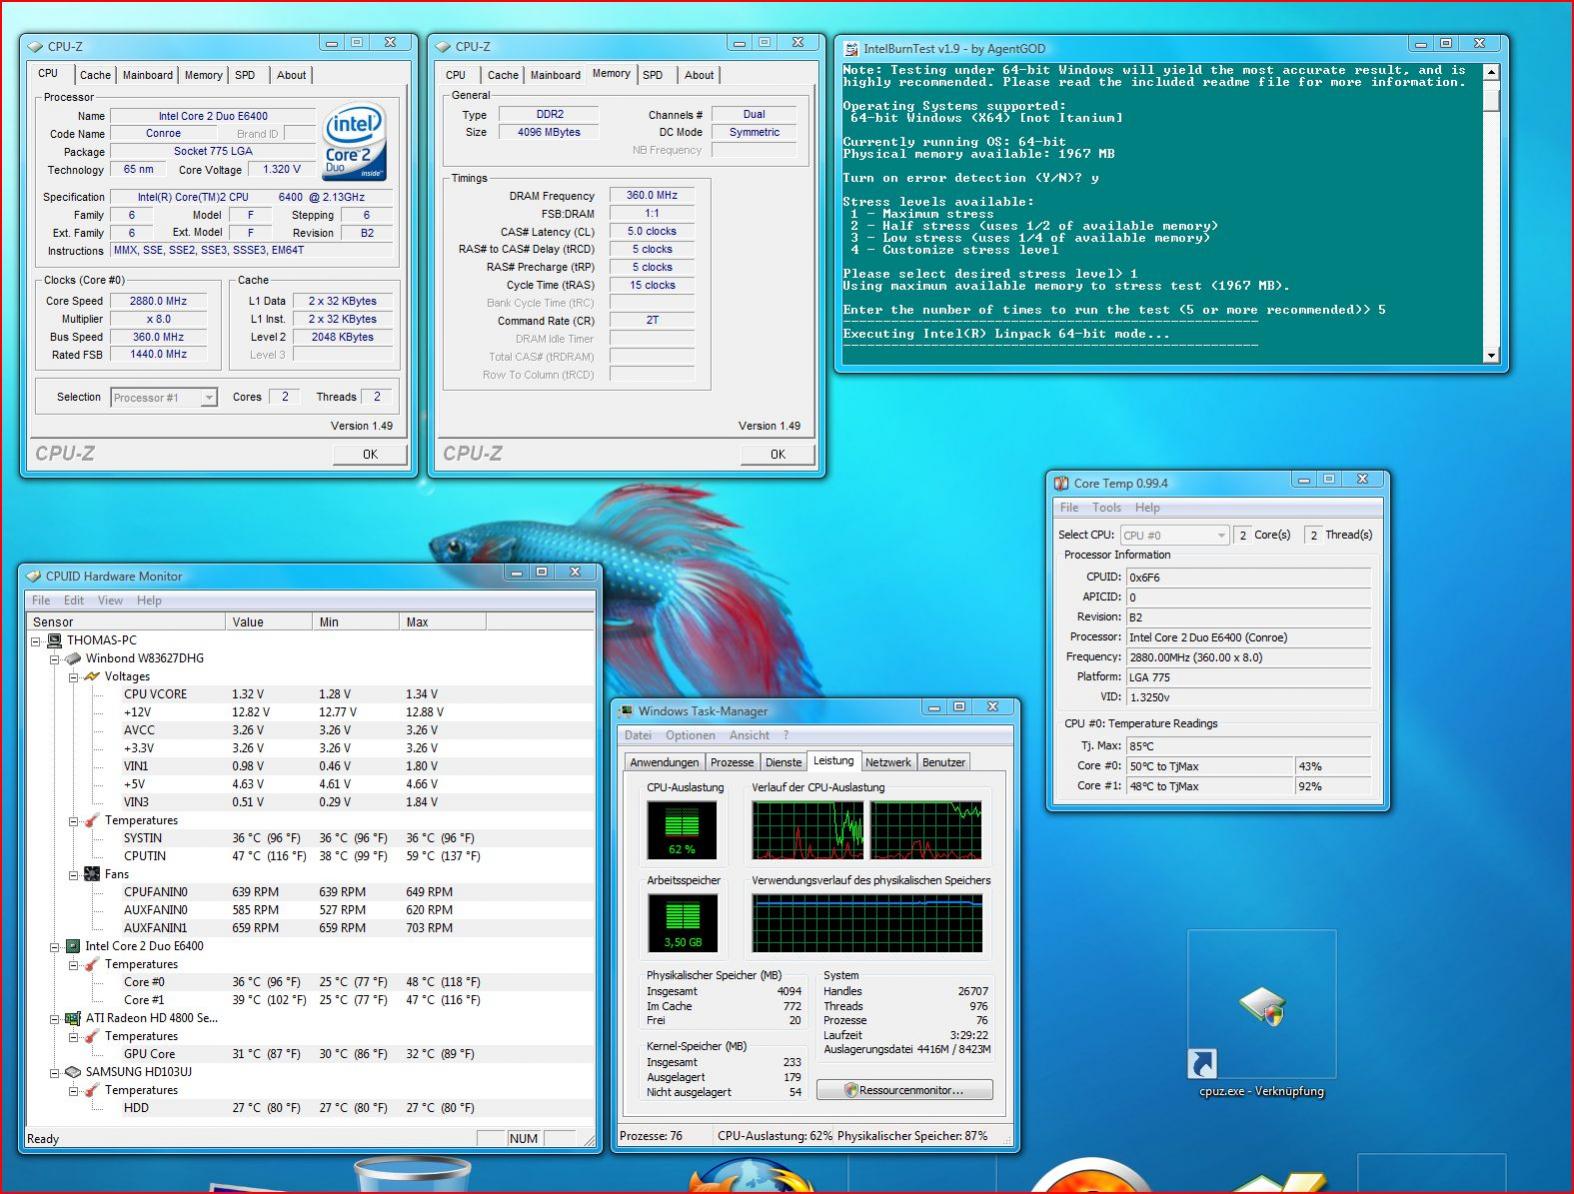Open the Ansicht menu in Task-Manager

(x=749, y=735)
